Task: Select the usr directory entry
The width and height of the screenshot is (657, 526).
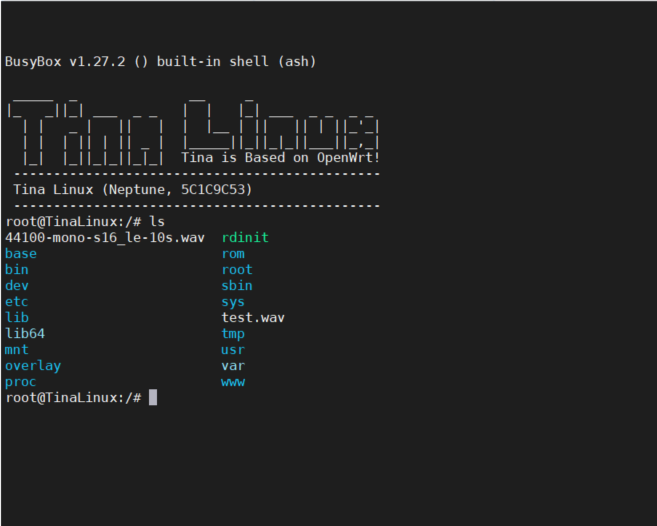Action: click(232, 350)
